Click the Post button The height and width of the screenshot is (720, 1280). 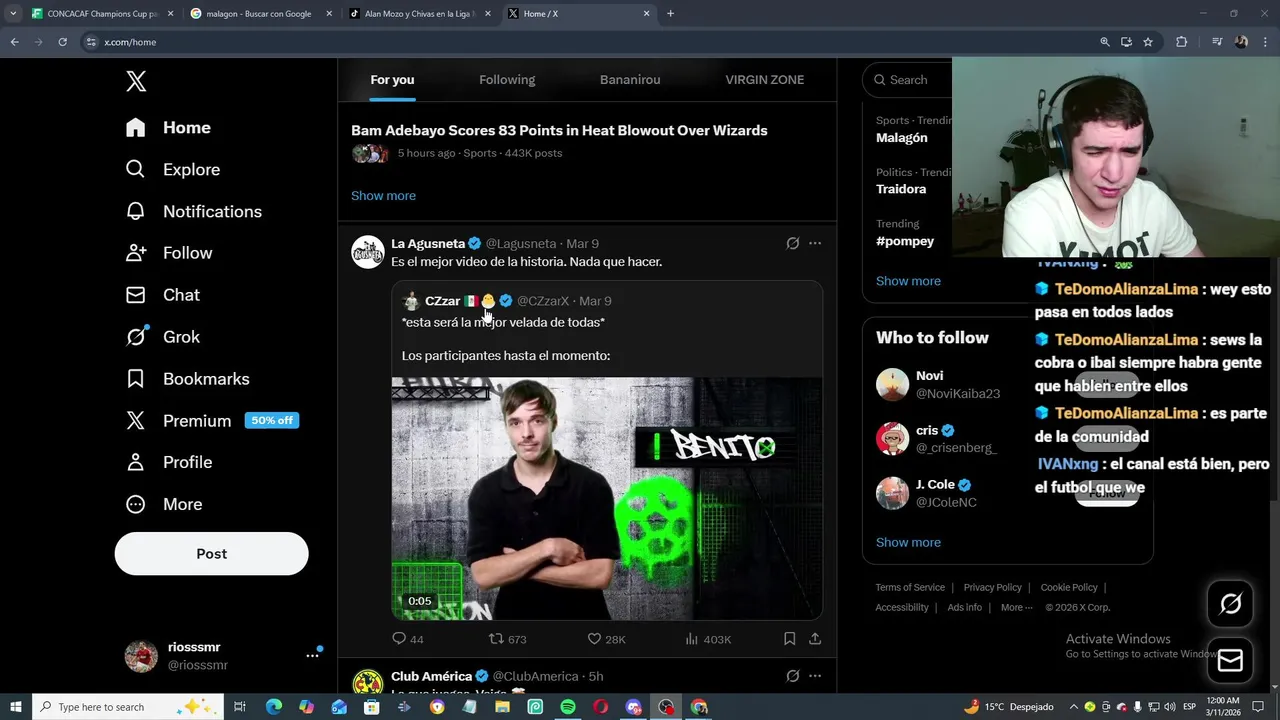tap(211, 554)
